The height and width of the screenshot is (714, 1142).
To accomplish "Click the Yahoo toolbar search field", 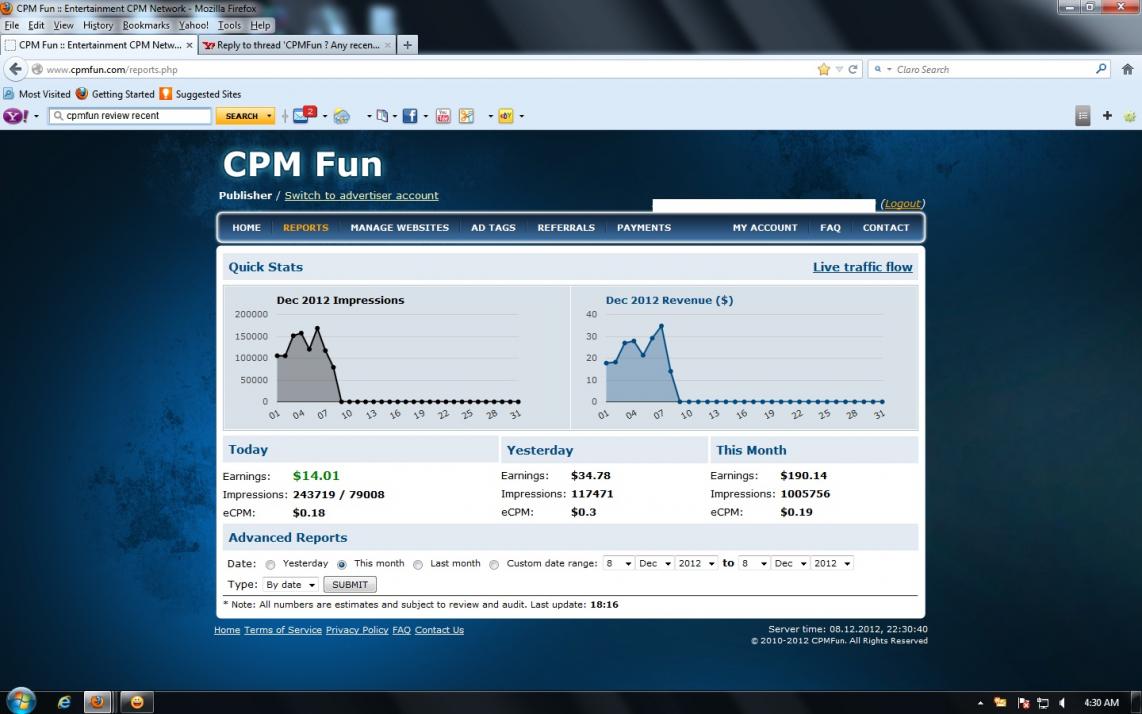I will (130, 116).
